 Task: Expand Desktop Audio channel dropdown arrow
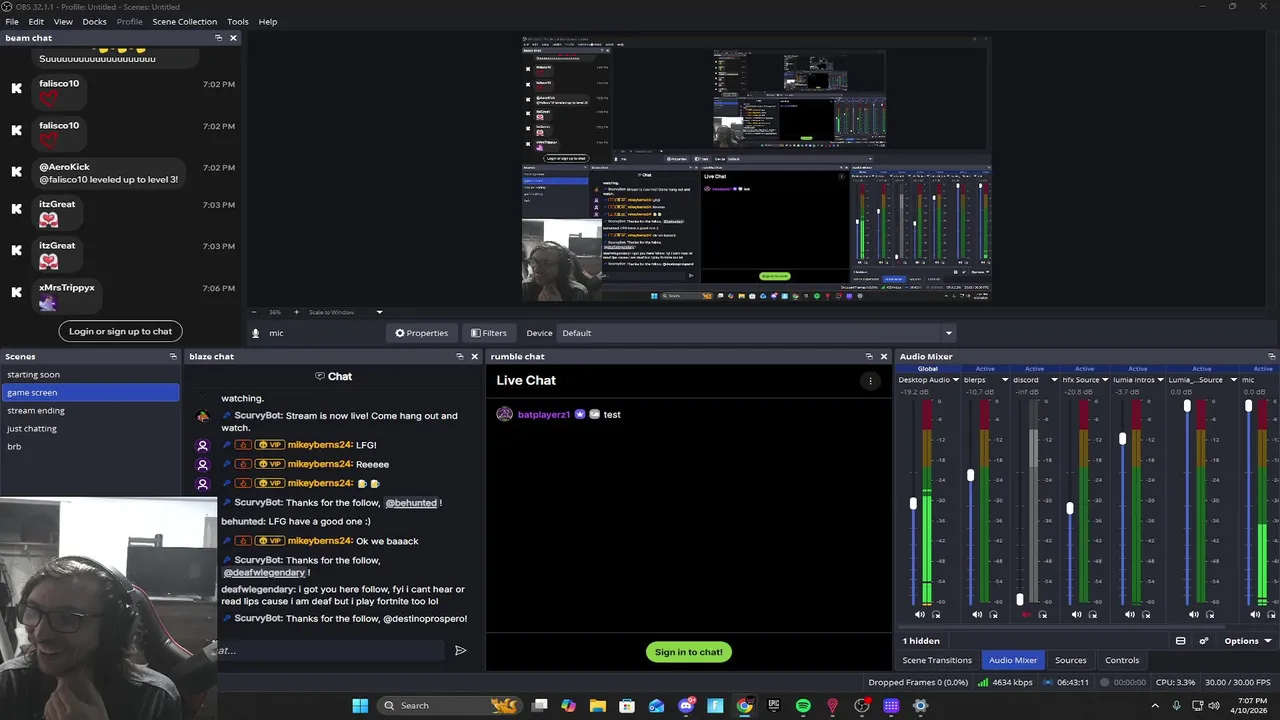click(955, 380)
